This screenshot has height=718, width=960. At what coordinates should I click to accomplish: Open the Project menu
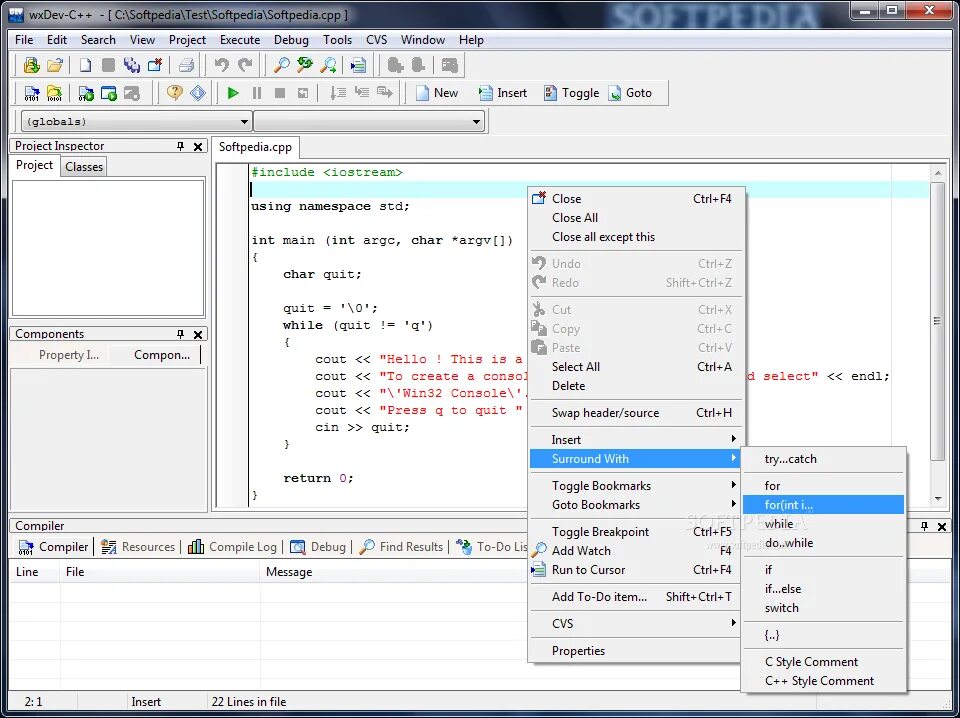click(x=187, y=40)
